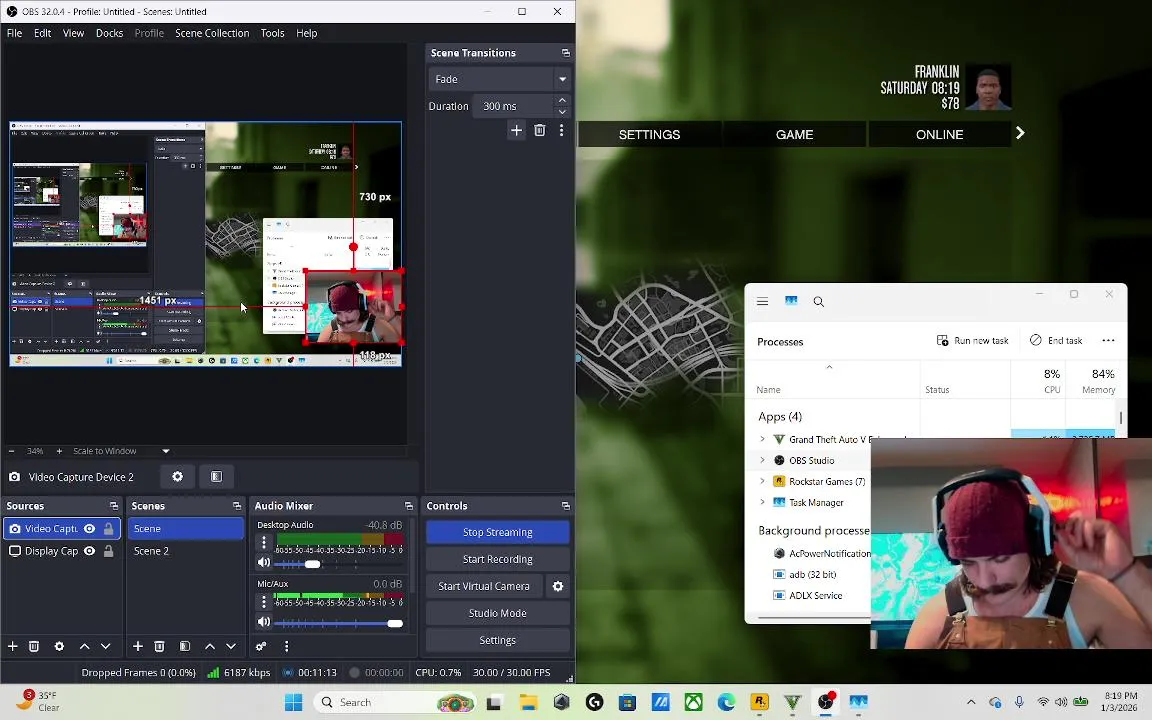Open advanced audio properties gears icon
Screen dimensions: 1152x720
tap(261, 647)
